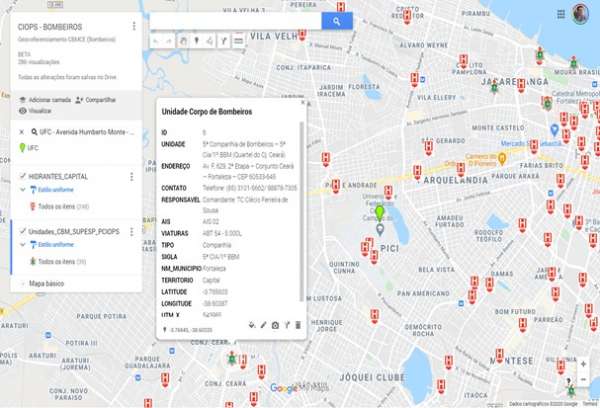Click the Compartilhar button

[x=97, y=100]
